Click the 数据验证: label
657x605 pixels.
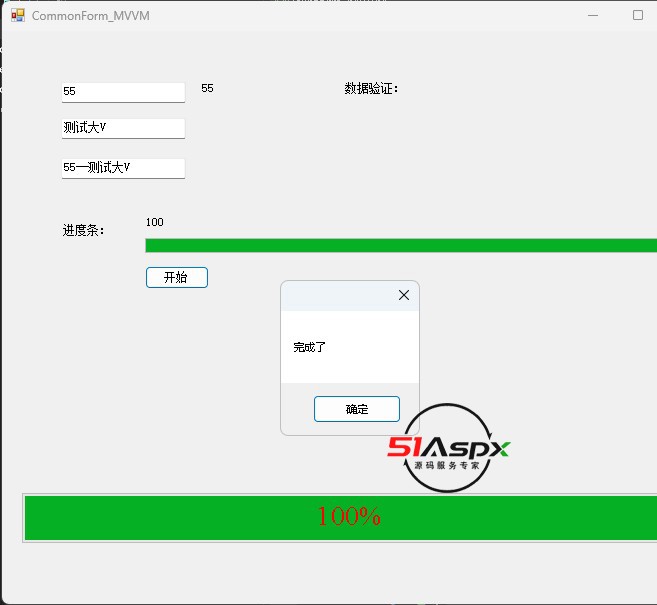coord(371,88)
